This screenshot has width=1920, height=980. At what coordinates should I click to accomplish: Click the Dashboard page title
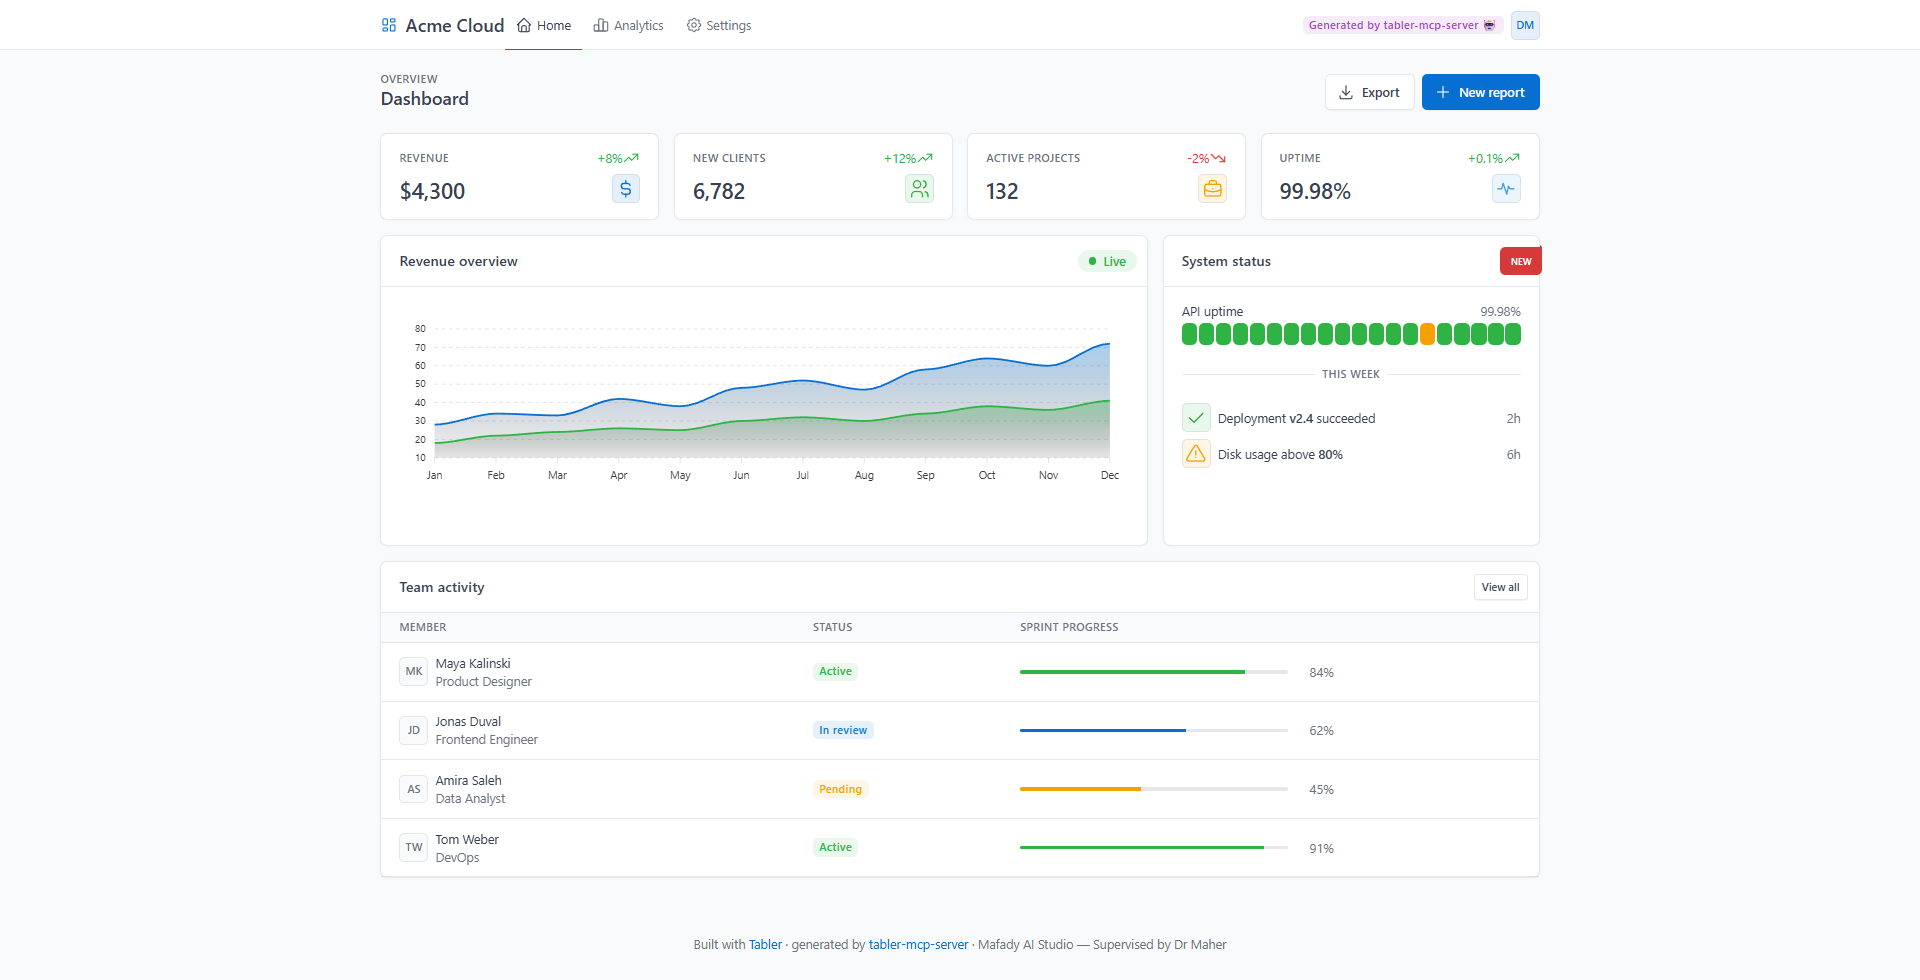click(424, 99)
